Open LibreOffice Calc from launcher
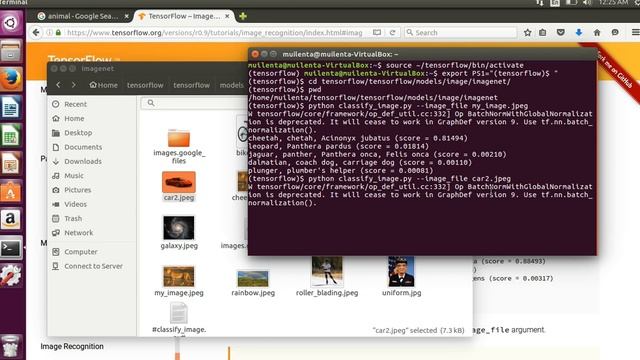The height and width of the screenshot is (360, 640). point(11,136)
